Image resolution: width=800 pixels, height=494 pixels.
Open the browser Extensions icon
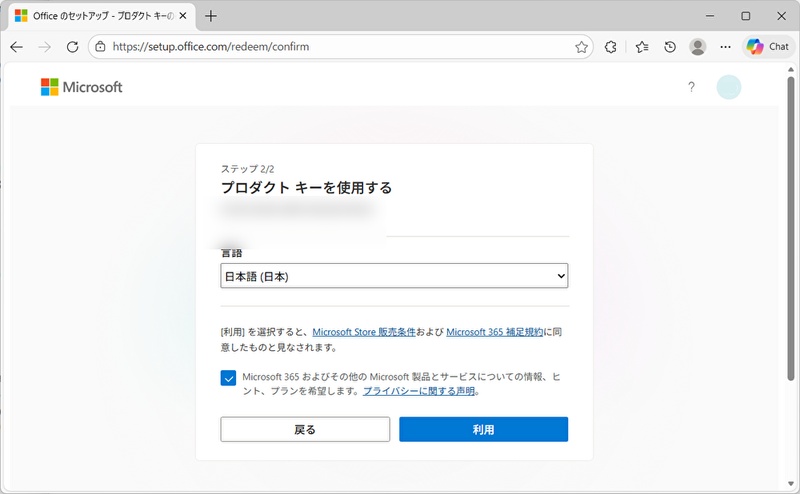click(611, 47)
